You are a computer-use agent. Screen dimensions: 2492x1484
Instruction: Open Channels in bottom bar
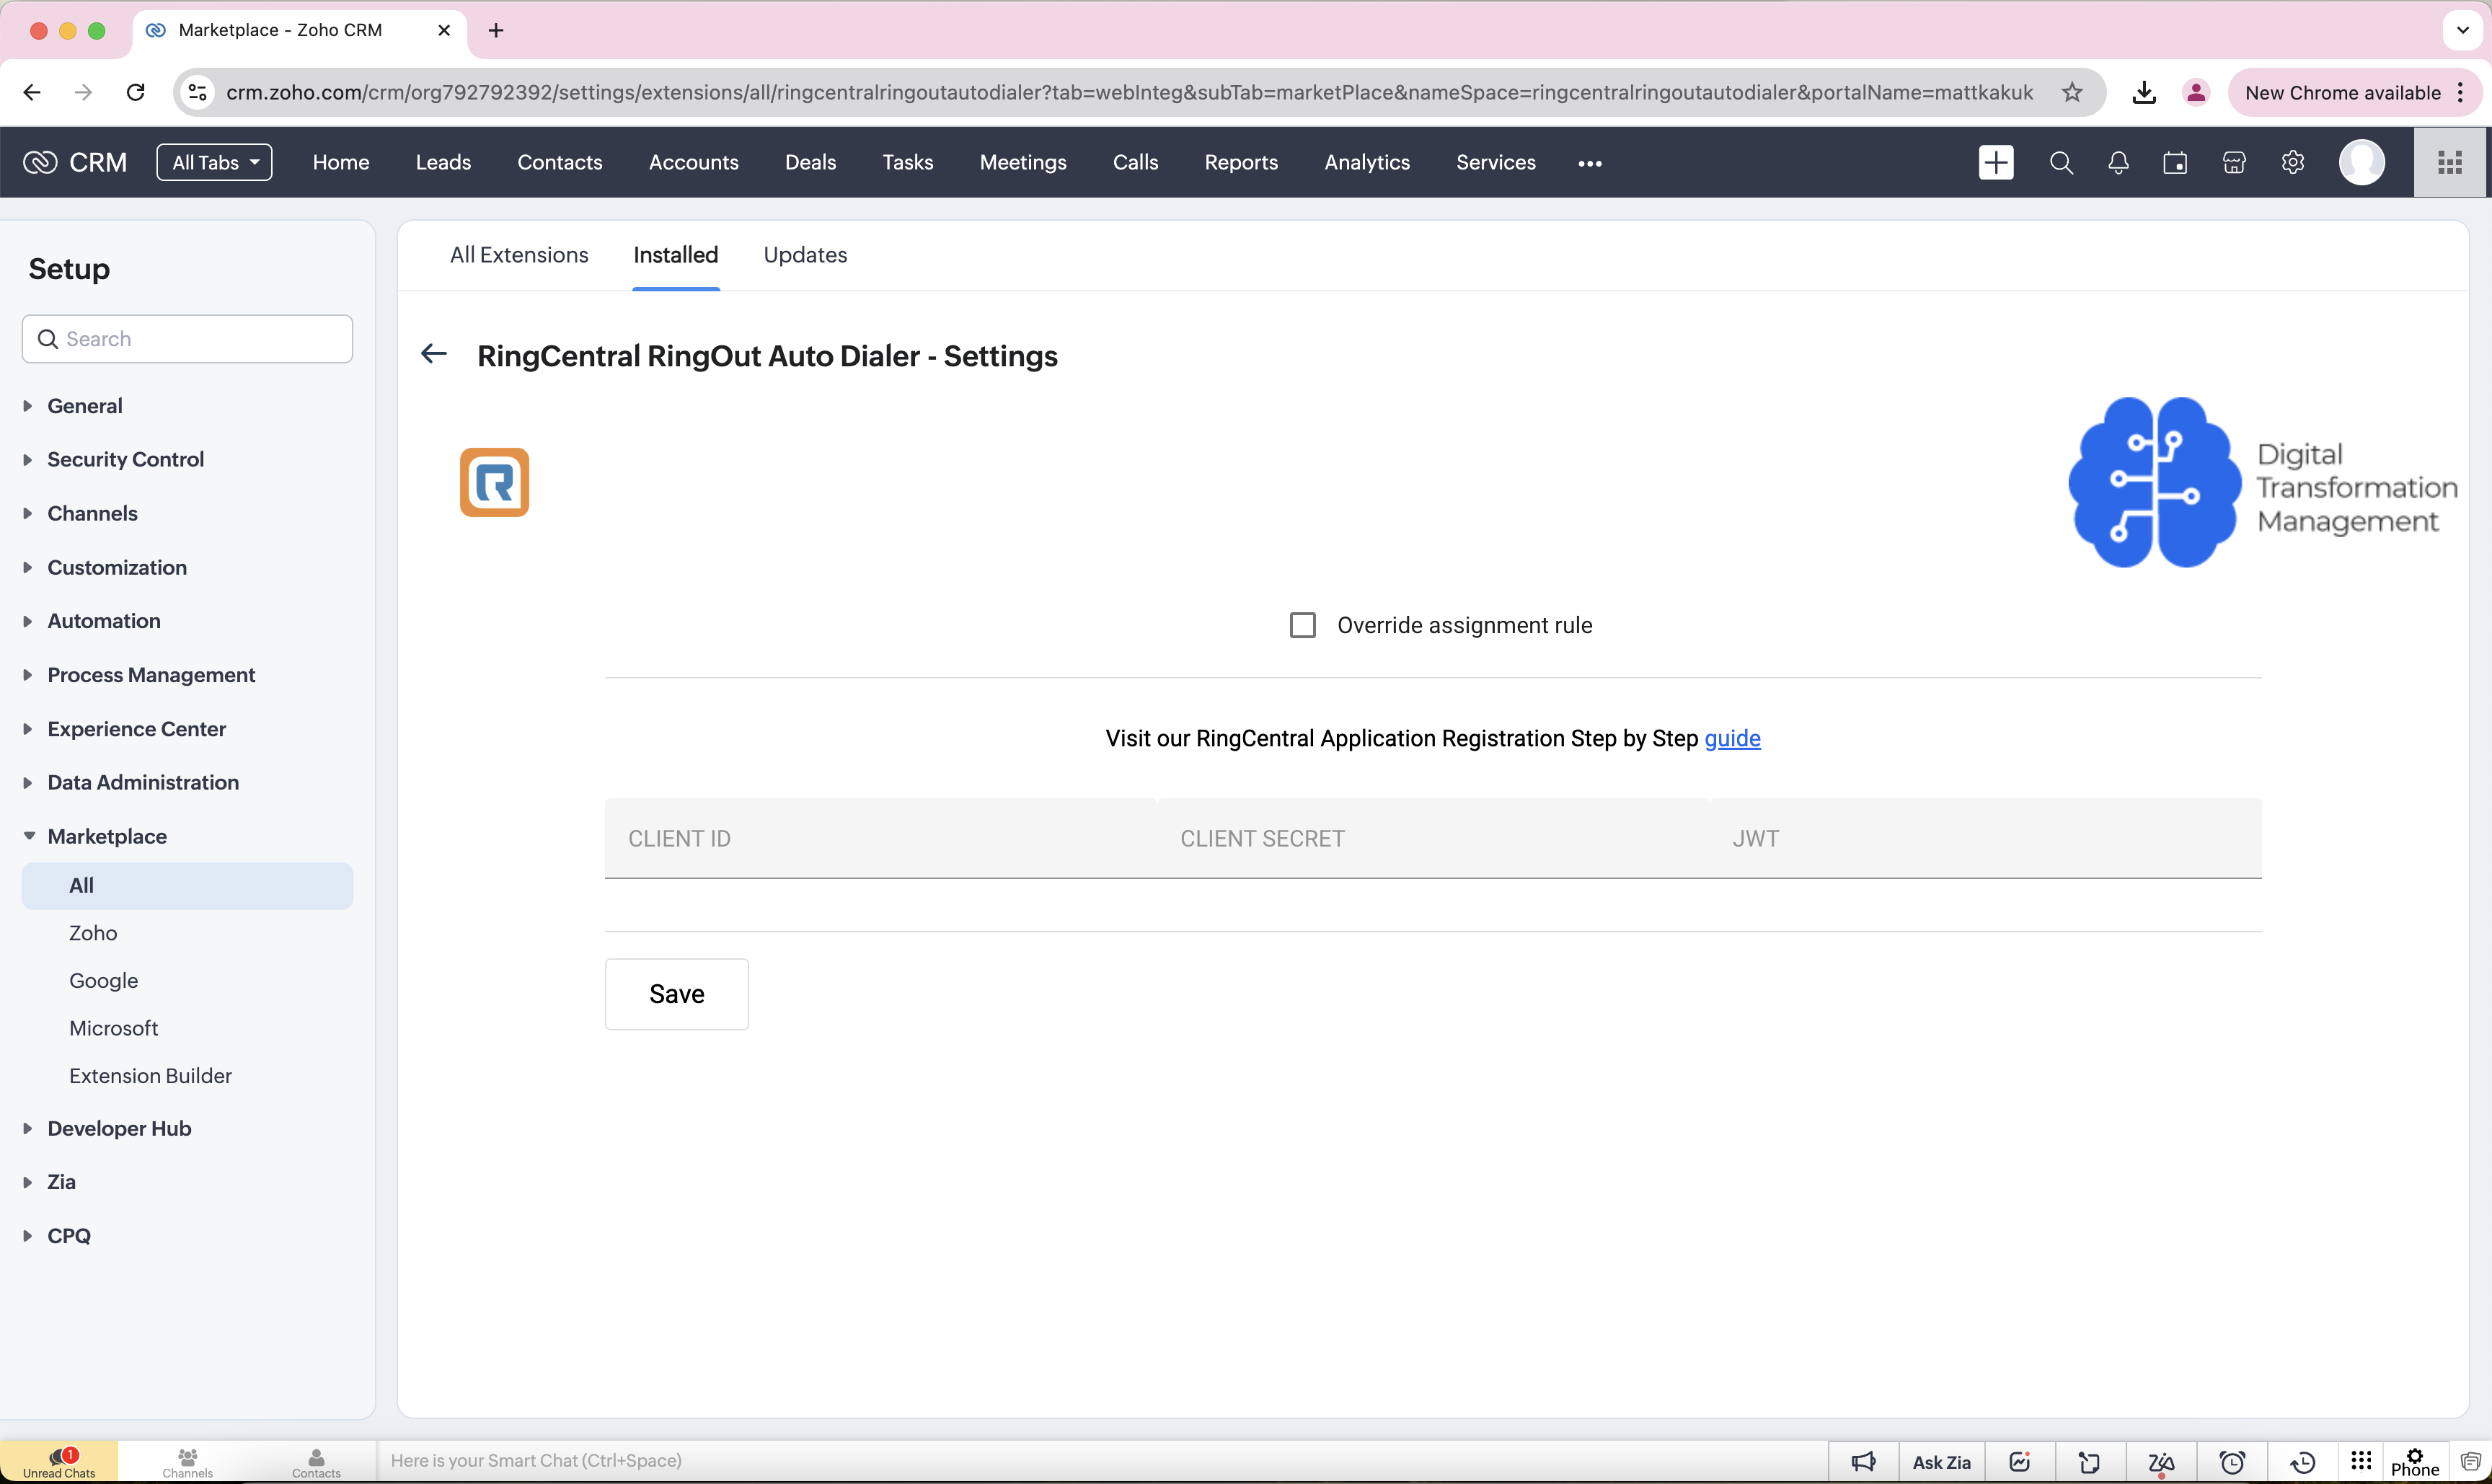(x=187, y=1462)
